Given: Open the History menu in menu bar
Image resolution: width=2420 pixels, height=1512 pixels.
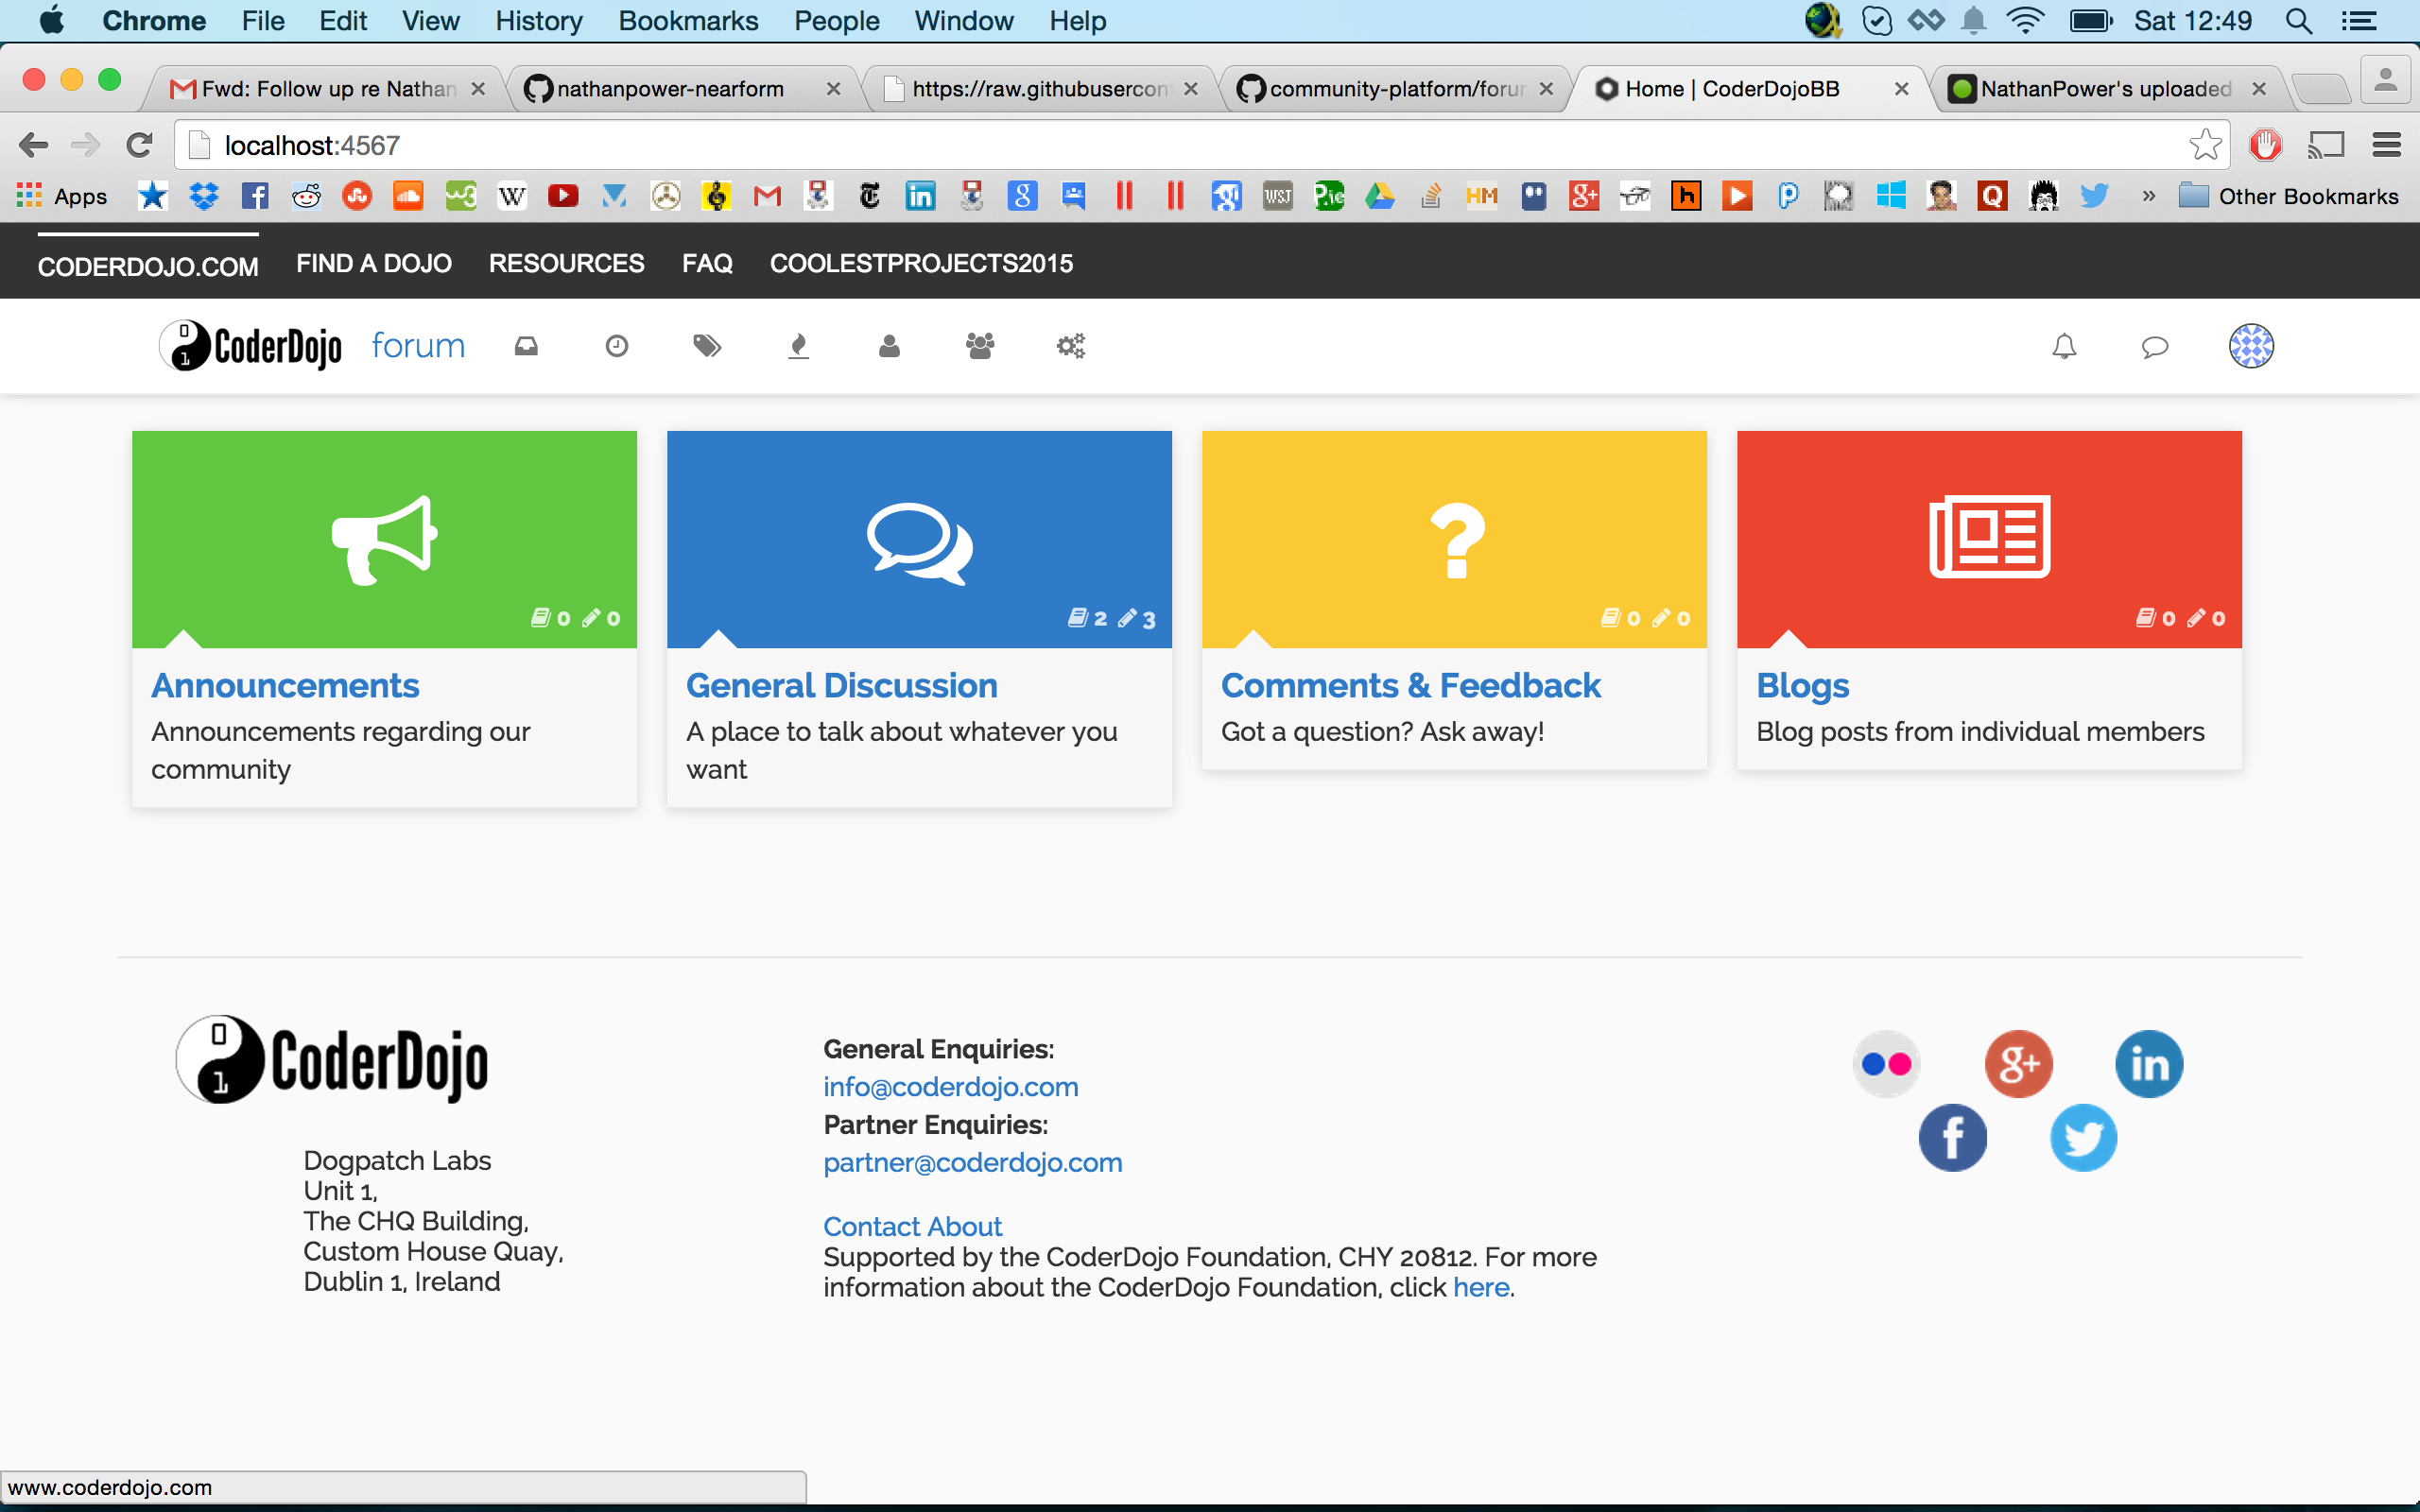Looking at the screenshot, I should (538, 20).
